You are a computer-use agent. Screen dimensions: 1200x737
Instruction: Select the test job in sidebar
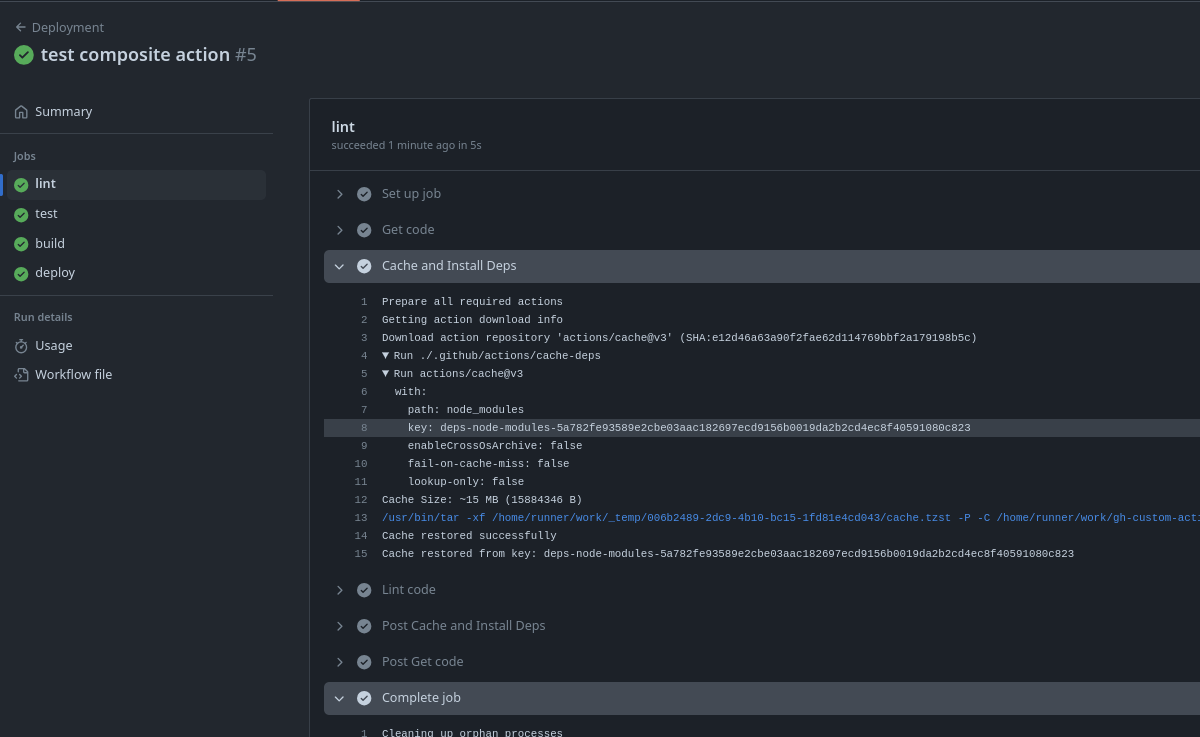click(x=46, y=214)
